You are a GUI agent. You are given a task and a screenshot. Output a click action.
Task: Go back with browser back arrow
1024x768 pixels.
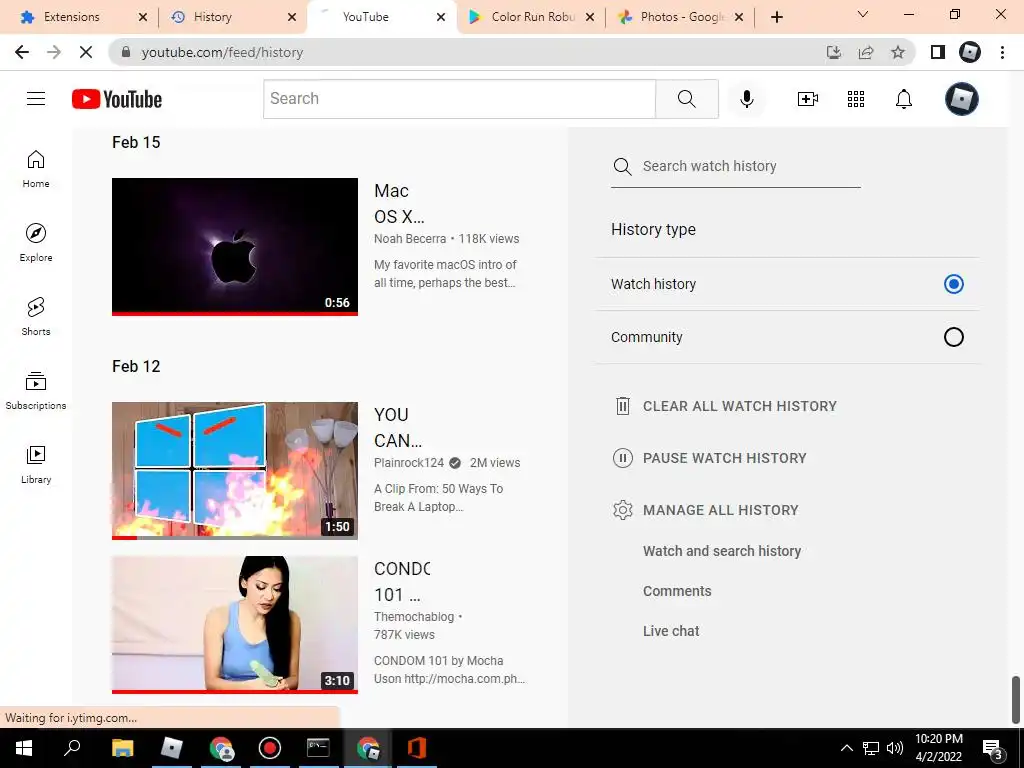(22, 52)
